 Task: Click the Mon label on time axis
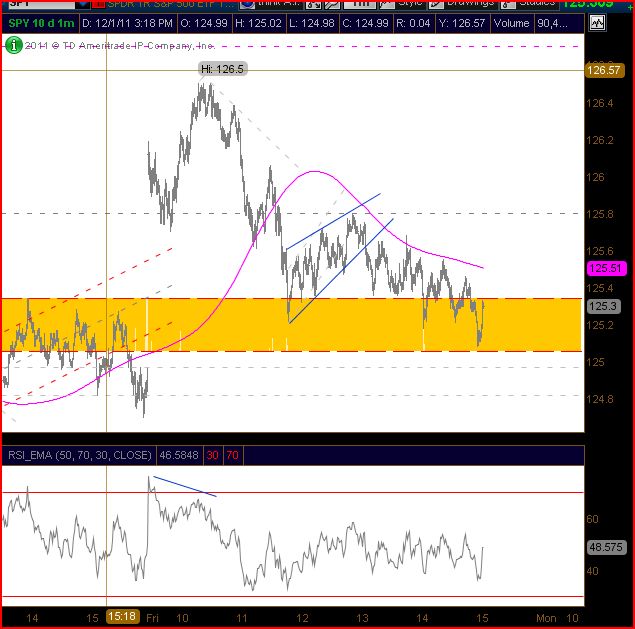click(x=546, y=618)
